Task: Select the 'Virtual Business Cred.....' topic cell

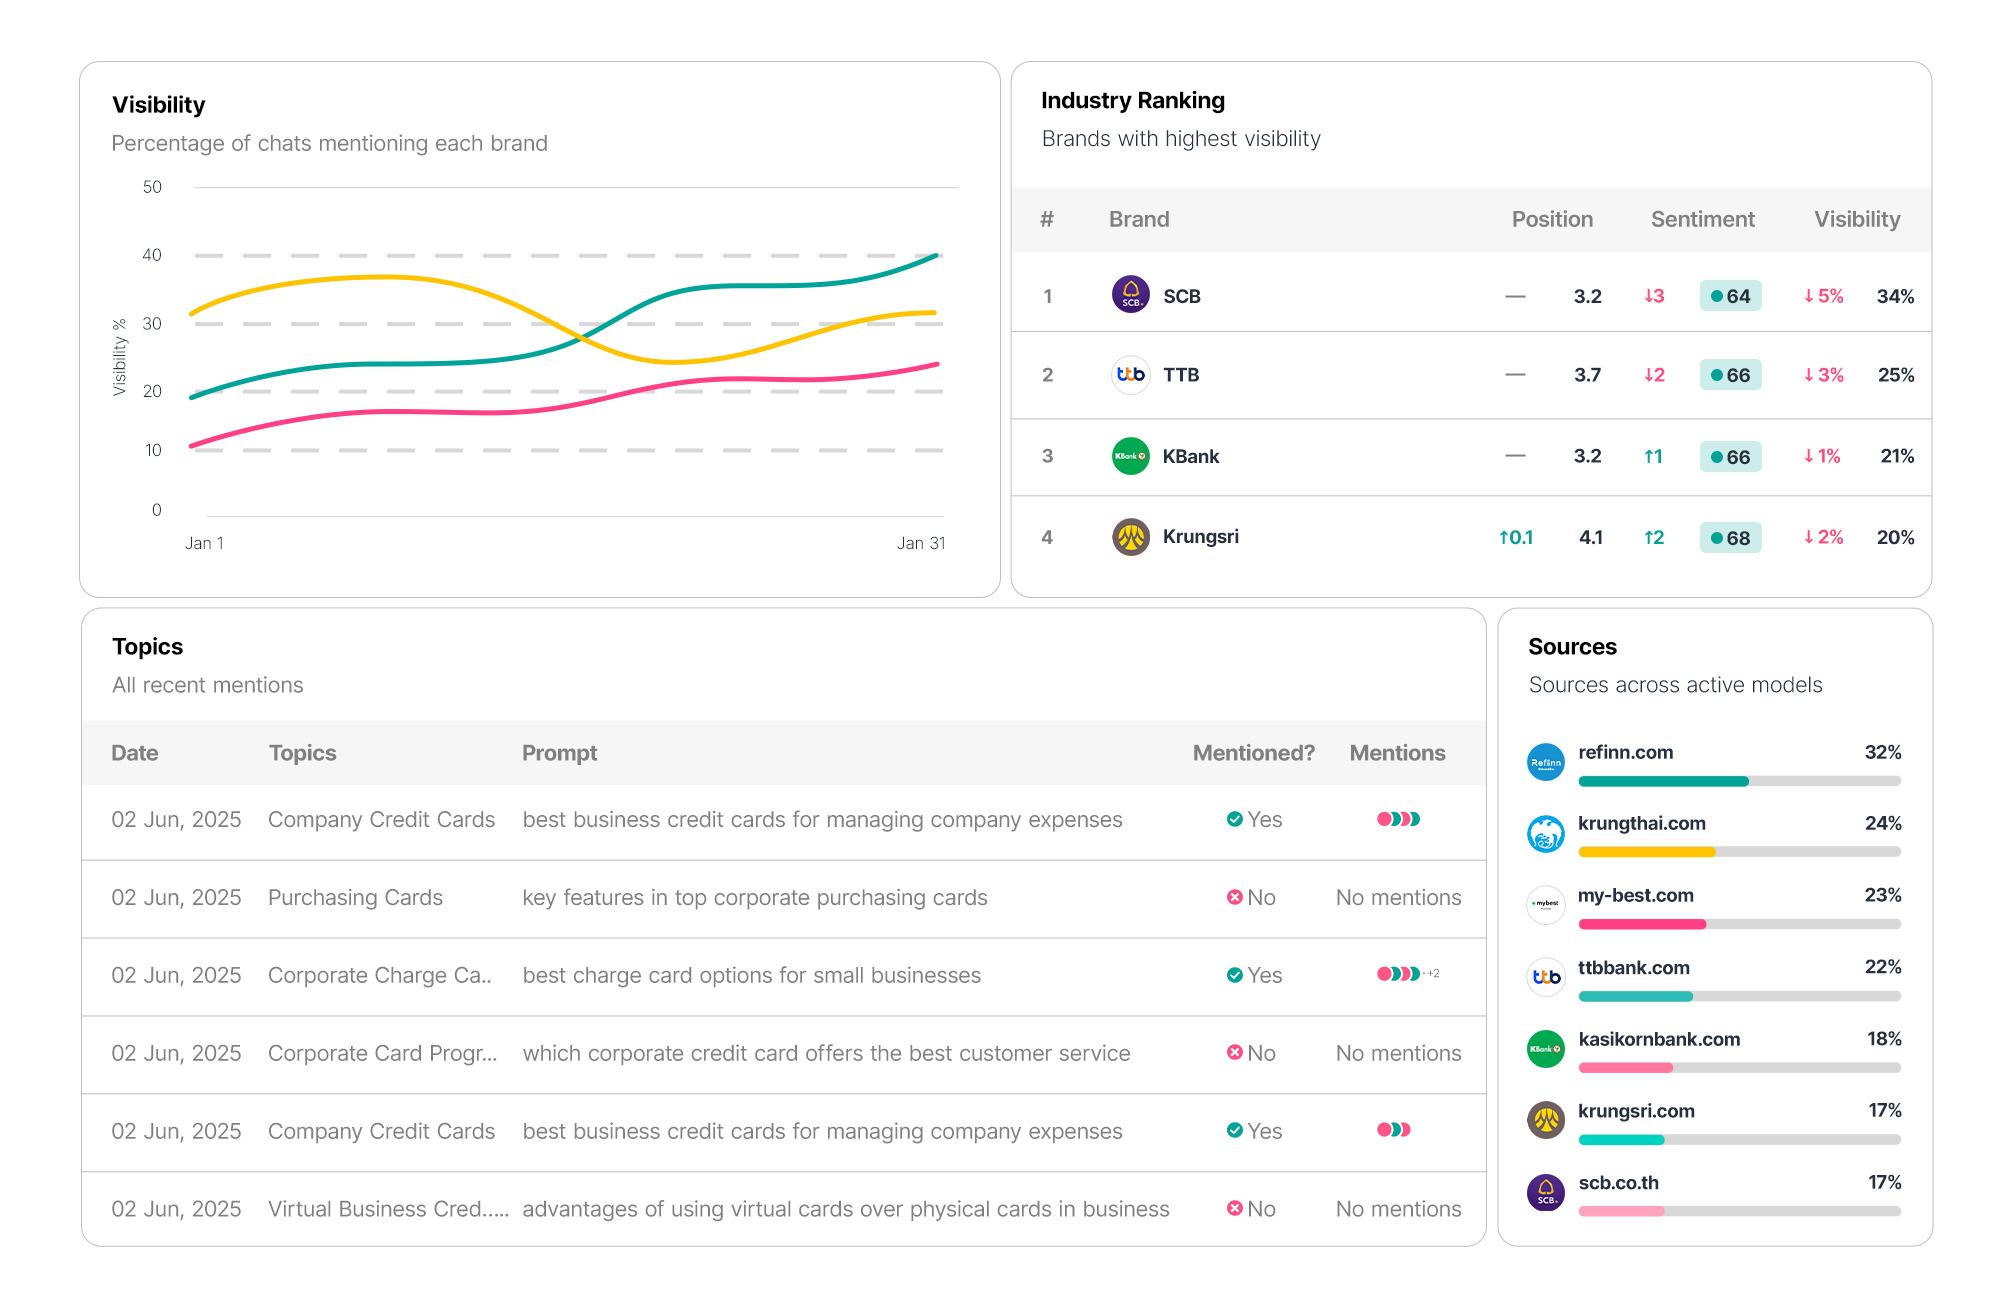Action: pyautogui.click(x=388, y=1209)
